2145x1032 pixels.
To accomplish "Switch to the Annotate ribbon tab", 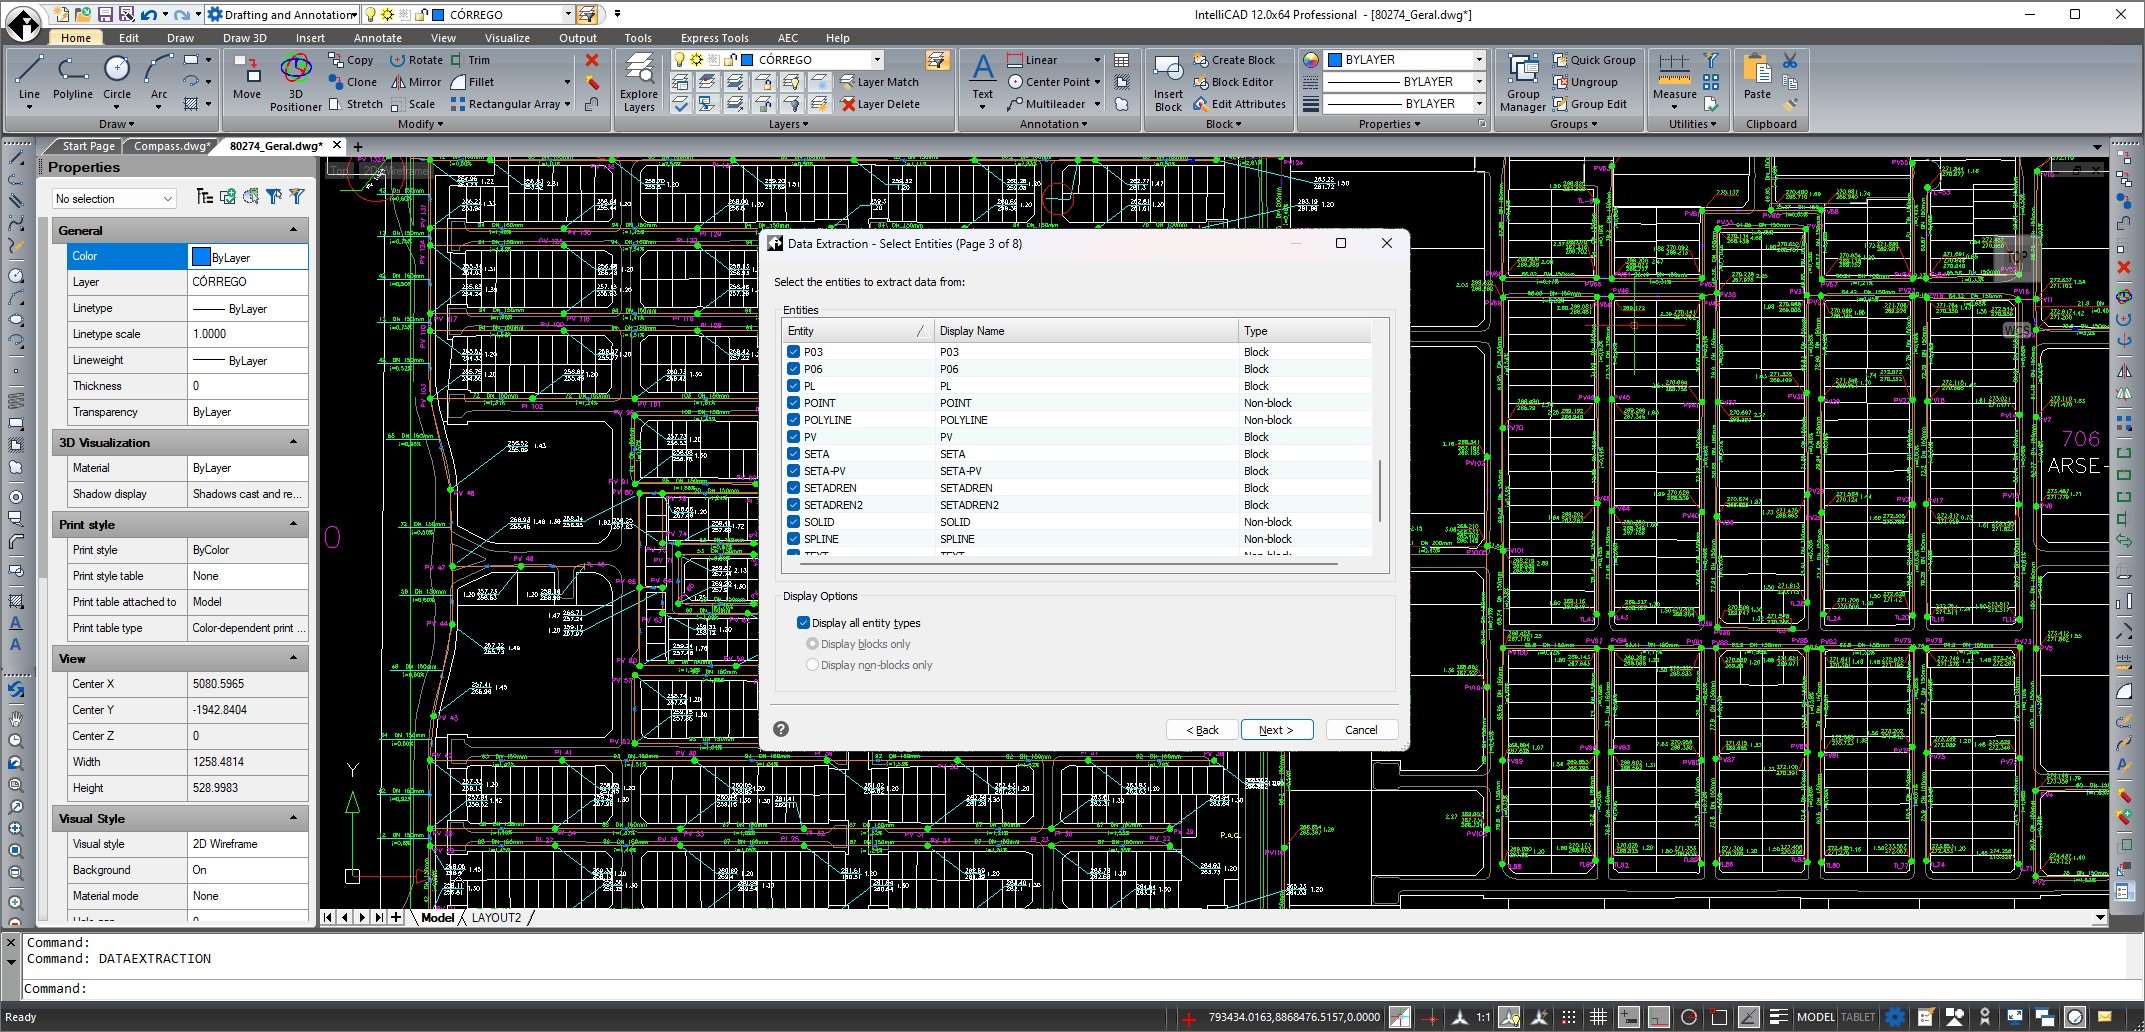I will click(377, 37).
